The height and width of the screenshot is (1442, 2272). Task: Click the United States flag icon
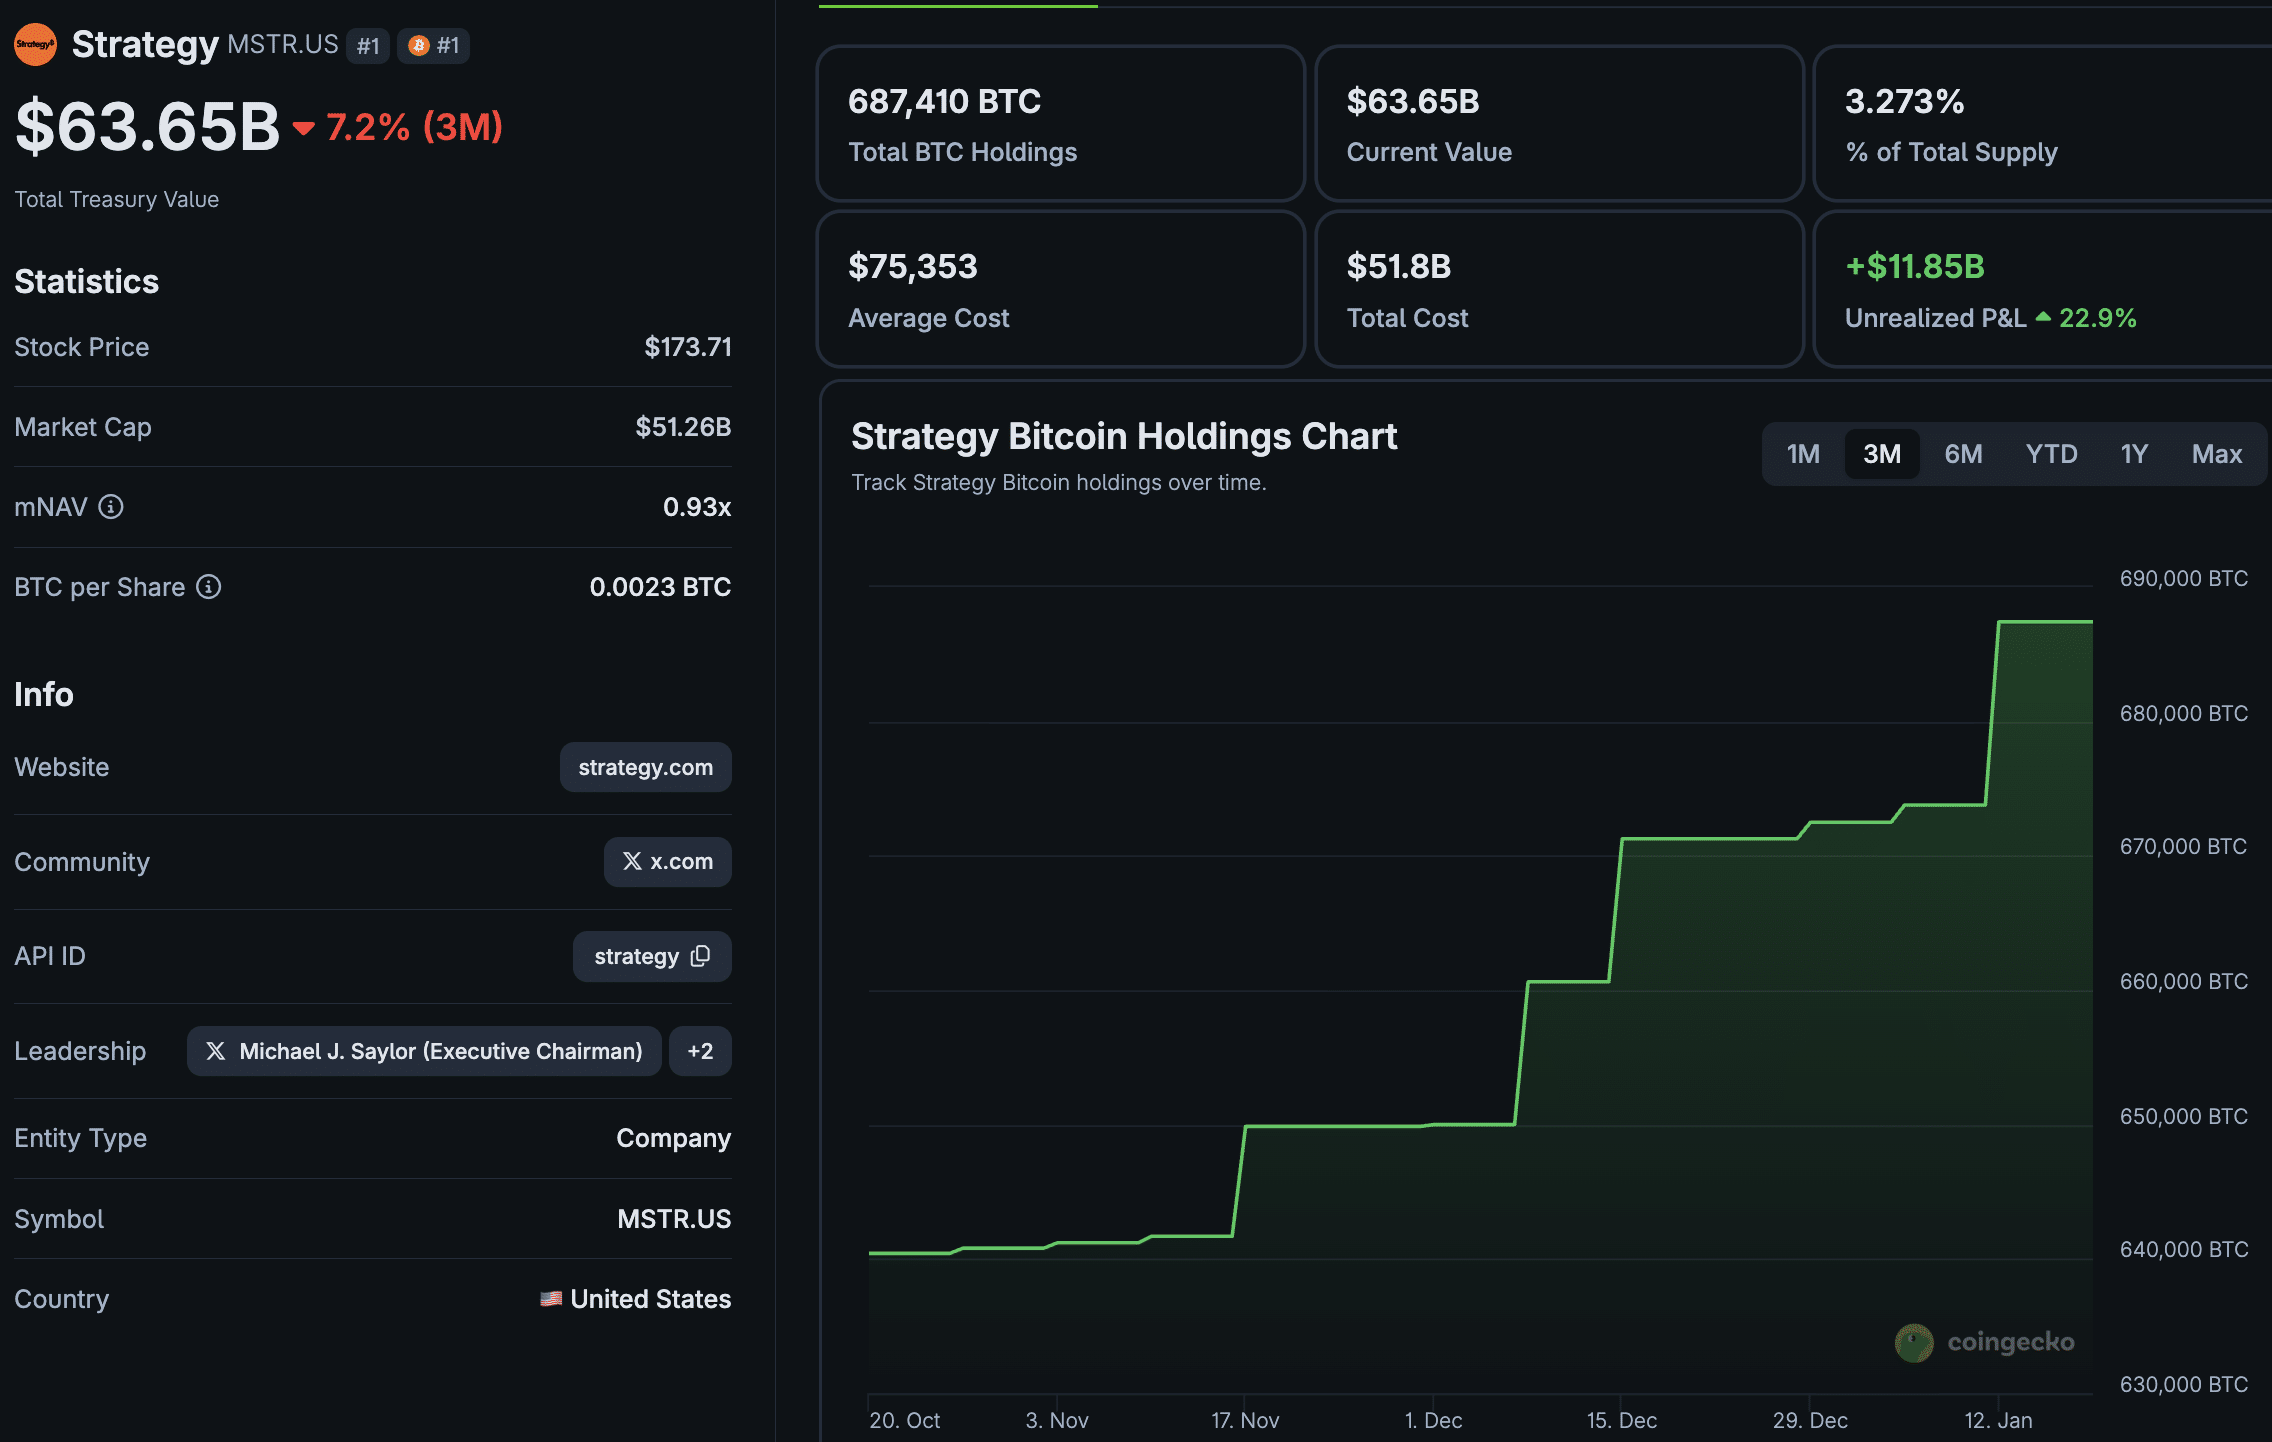(551, 1299)
